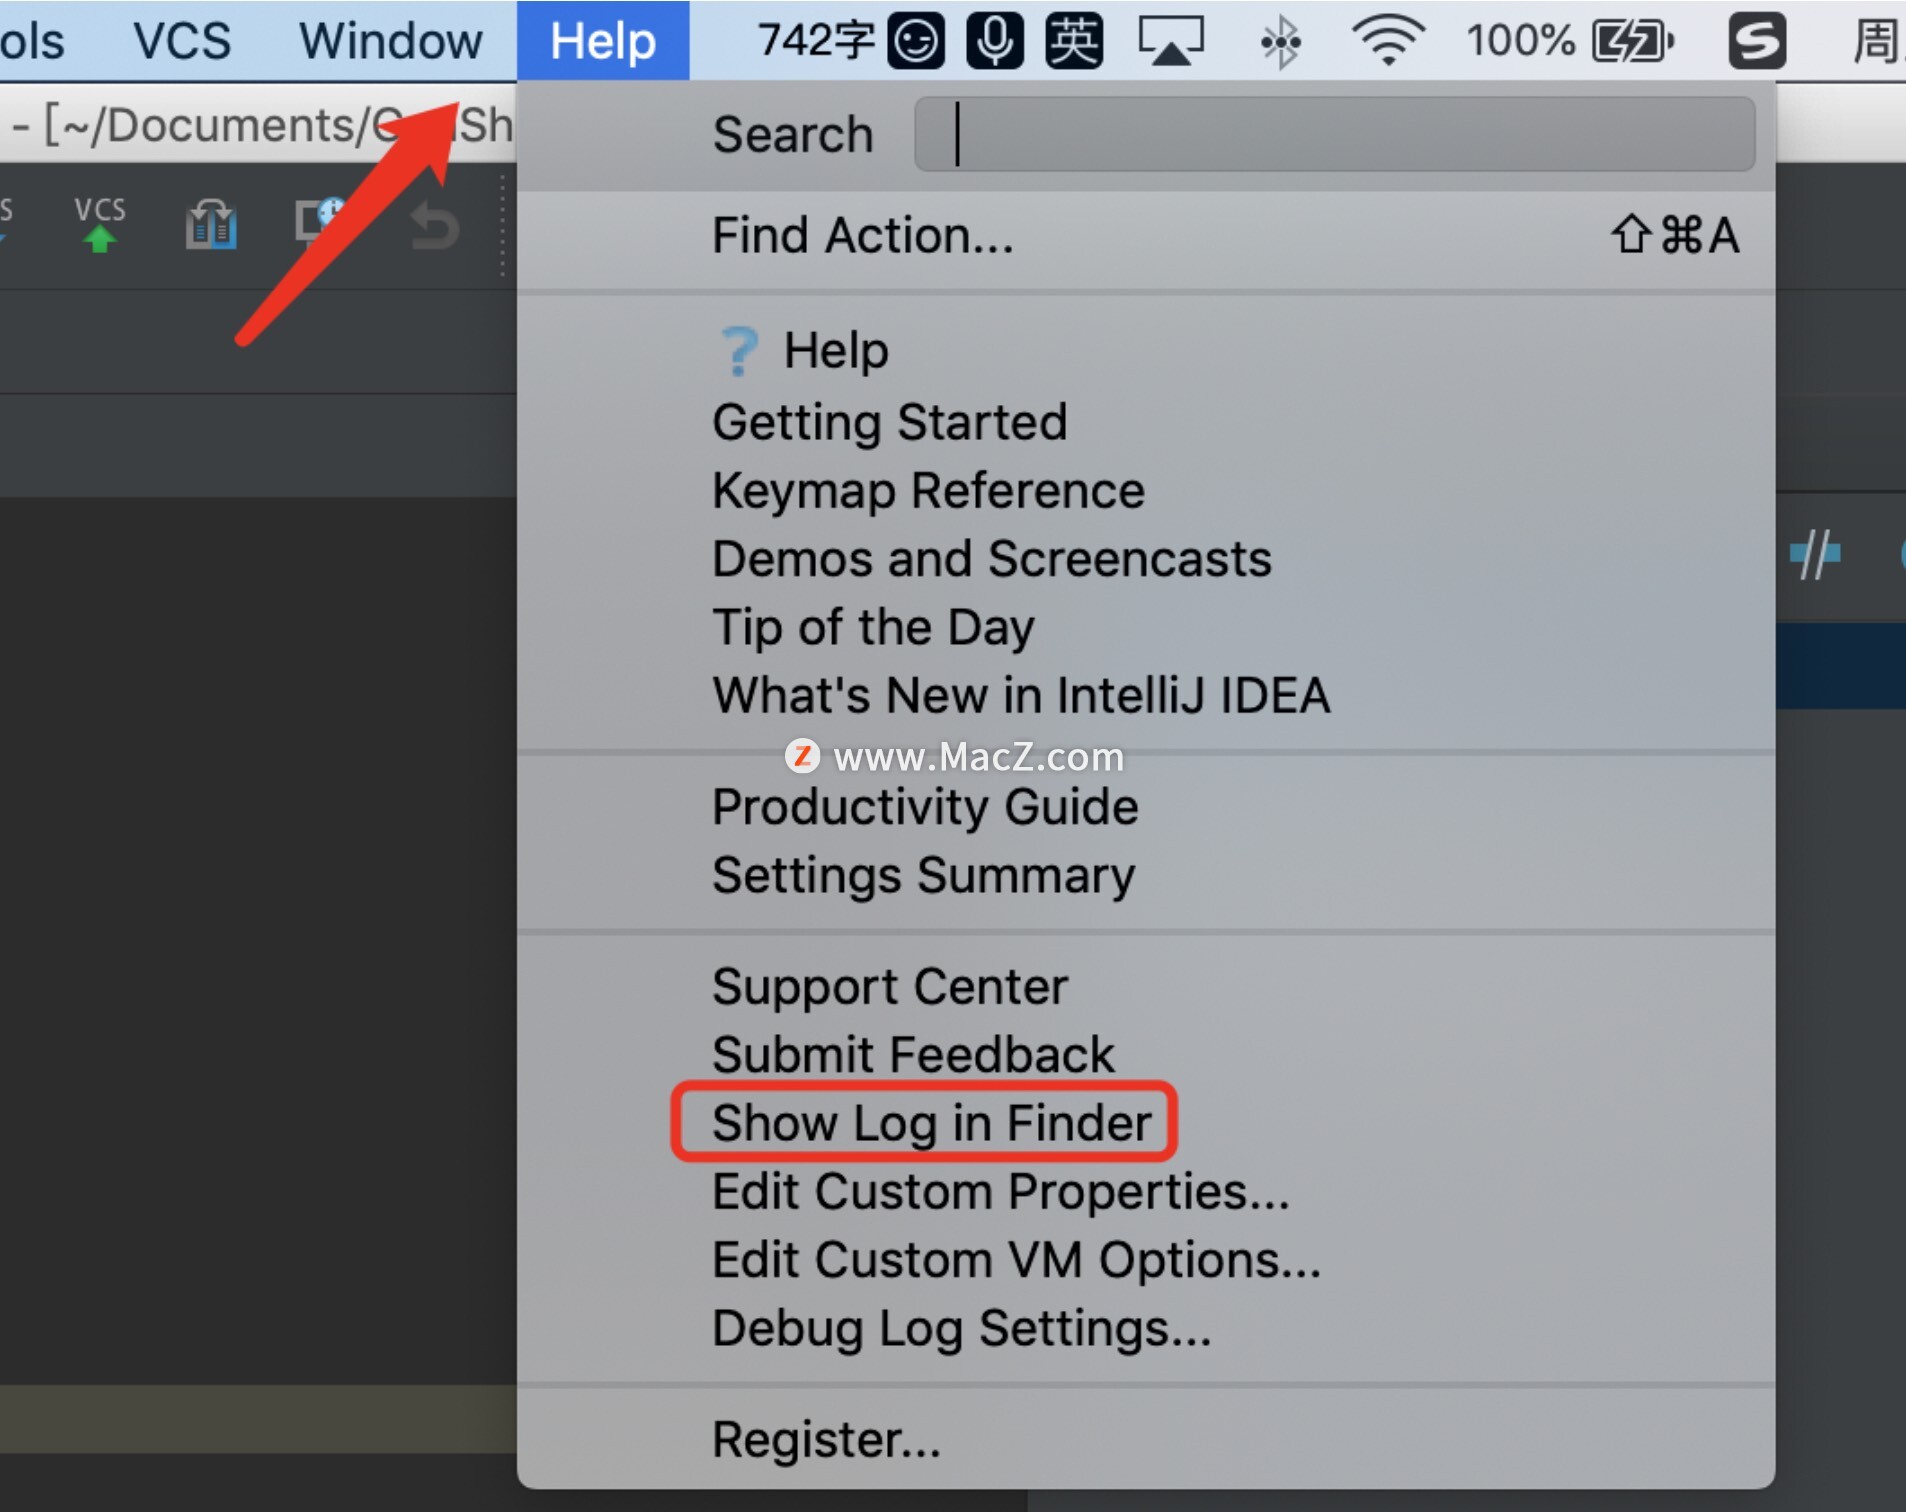Click inside the Help search field

1335,134
